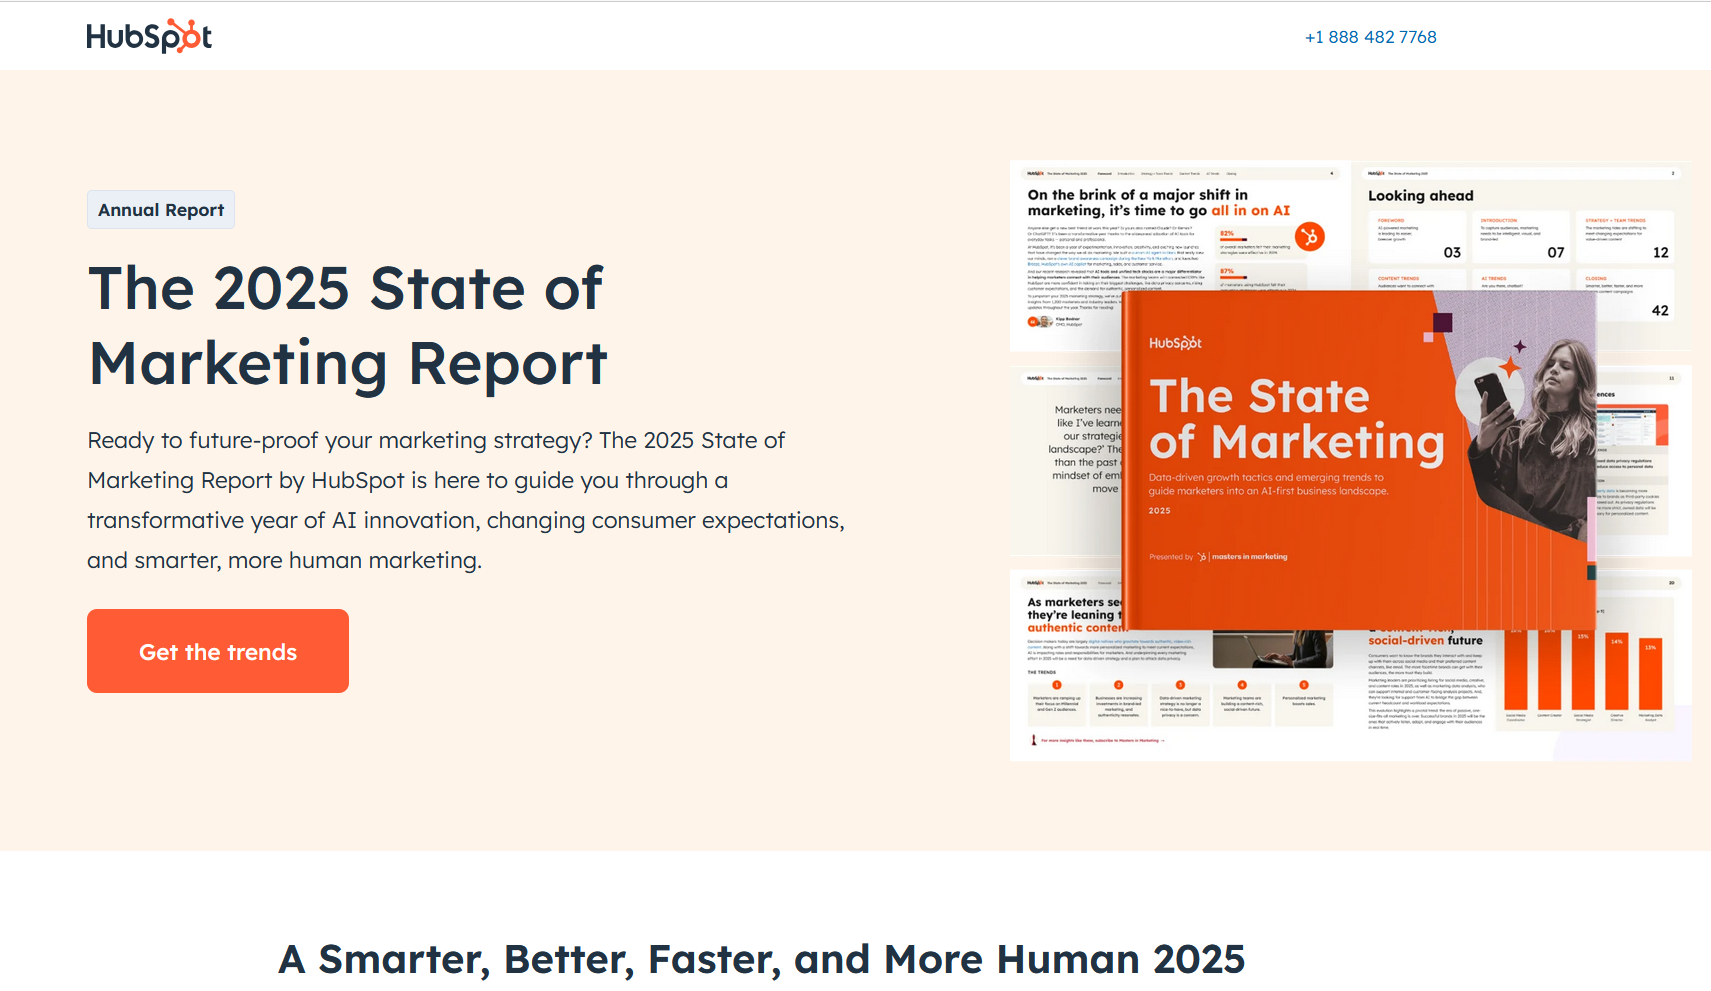Click the phone number +1 888 482 7768
This screenshot has width=1711, height=991.
pyautogui.click(x=1370, y=37)
